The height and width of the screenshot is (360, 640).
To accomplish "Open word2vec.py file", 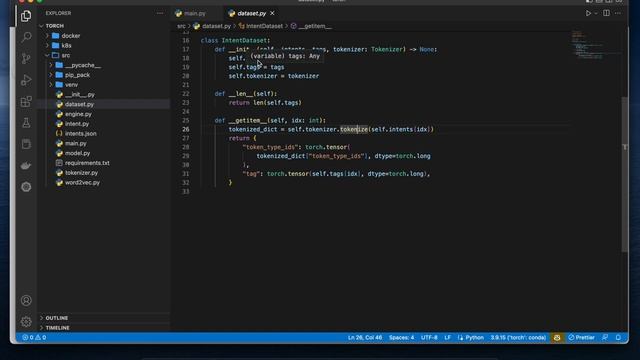I will click(x=82, y=183).
